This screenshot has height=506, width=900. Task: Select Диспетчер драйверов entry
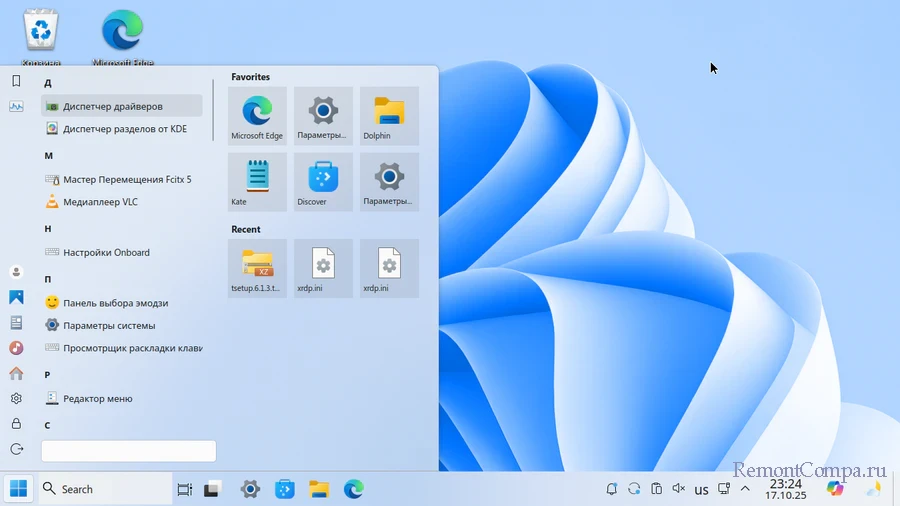[112, 106]
